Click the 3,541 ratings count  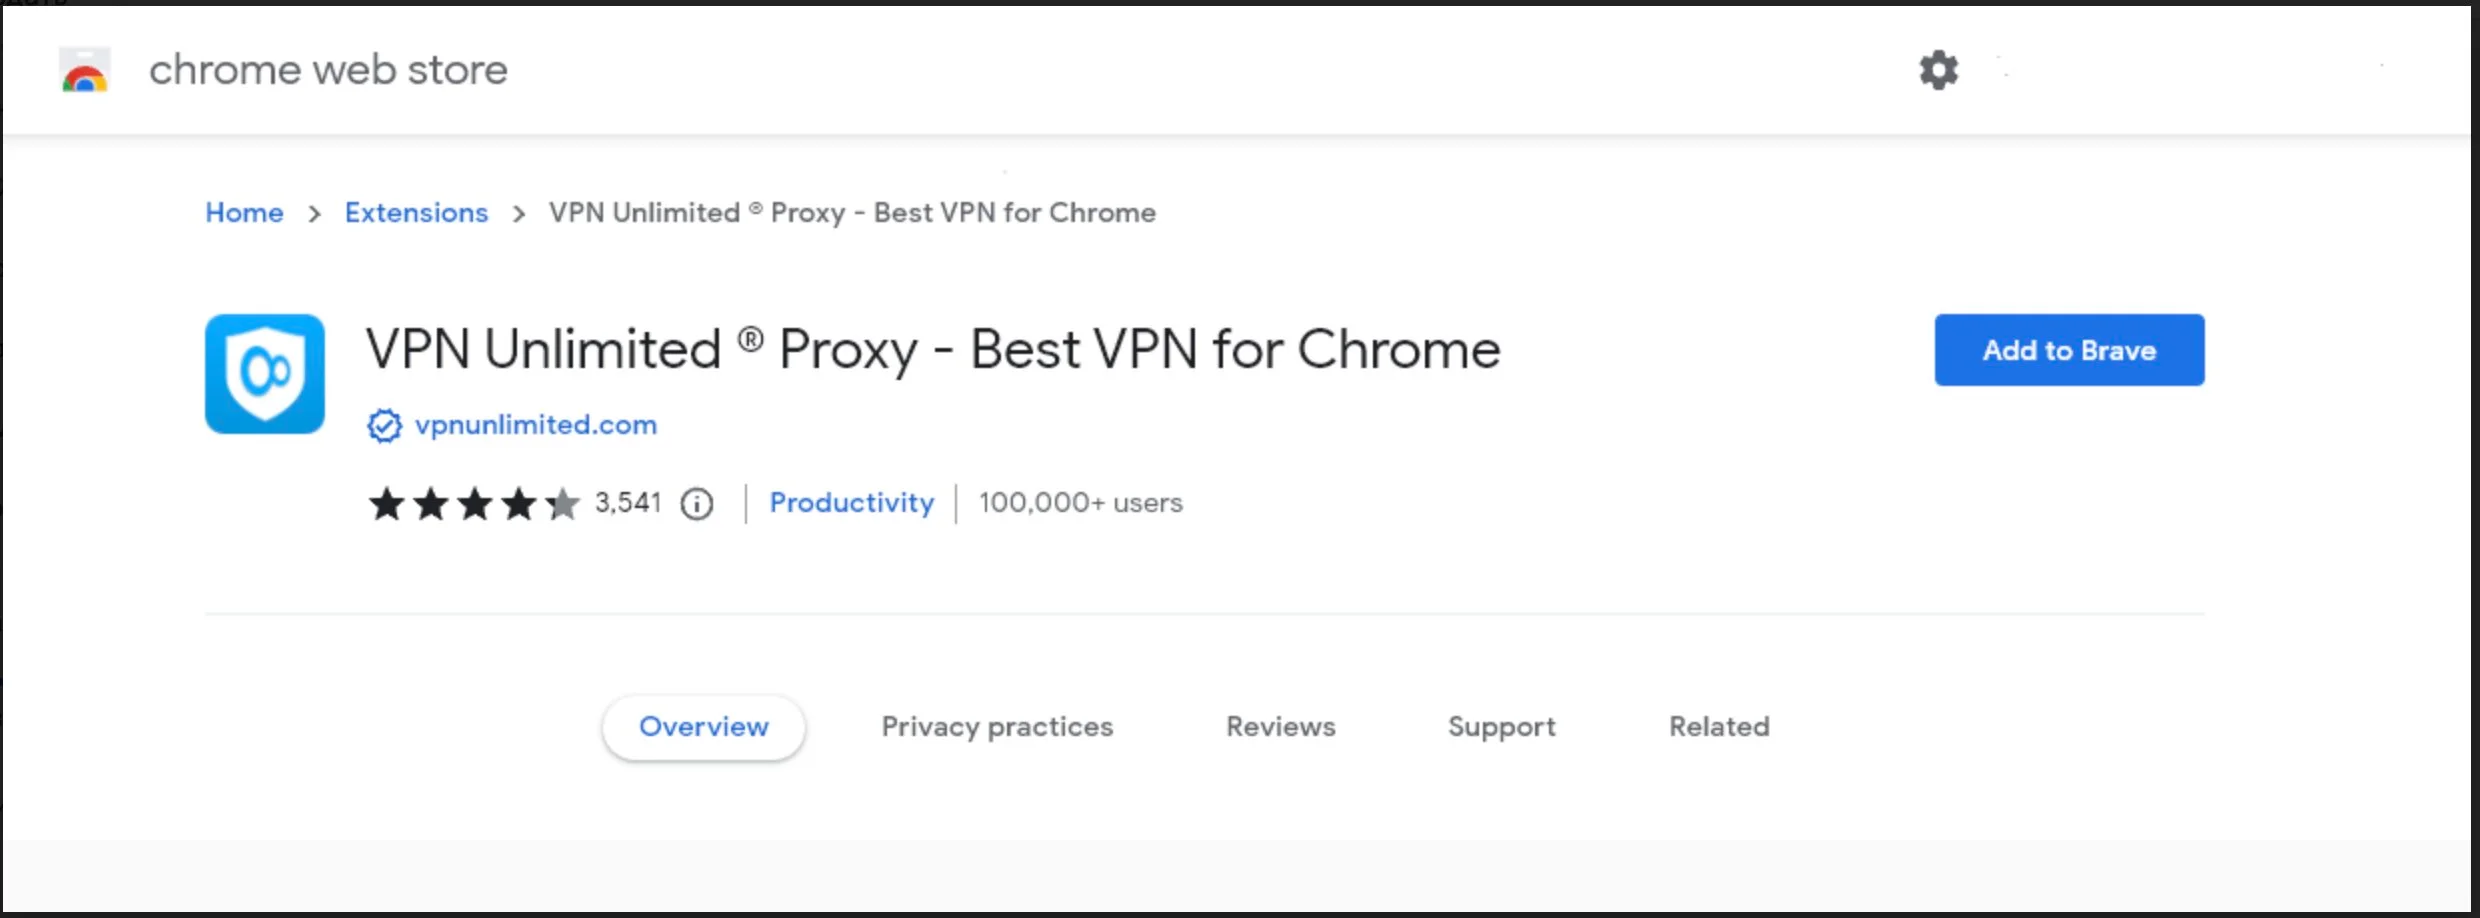click(x=628, y=503)
